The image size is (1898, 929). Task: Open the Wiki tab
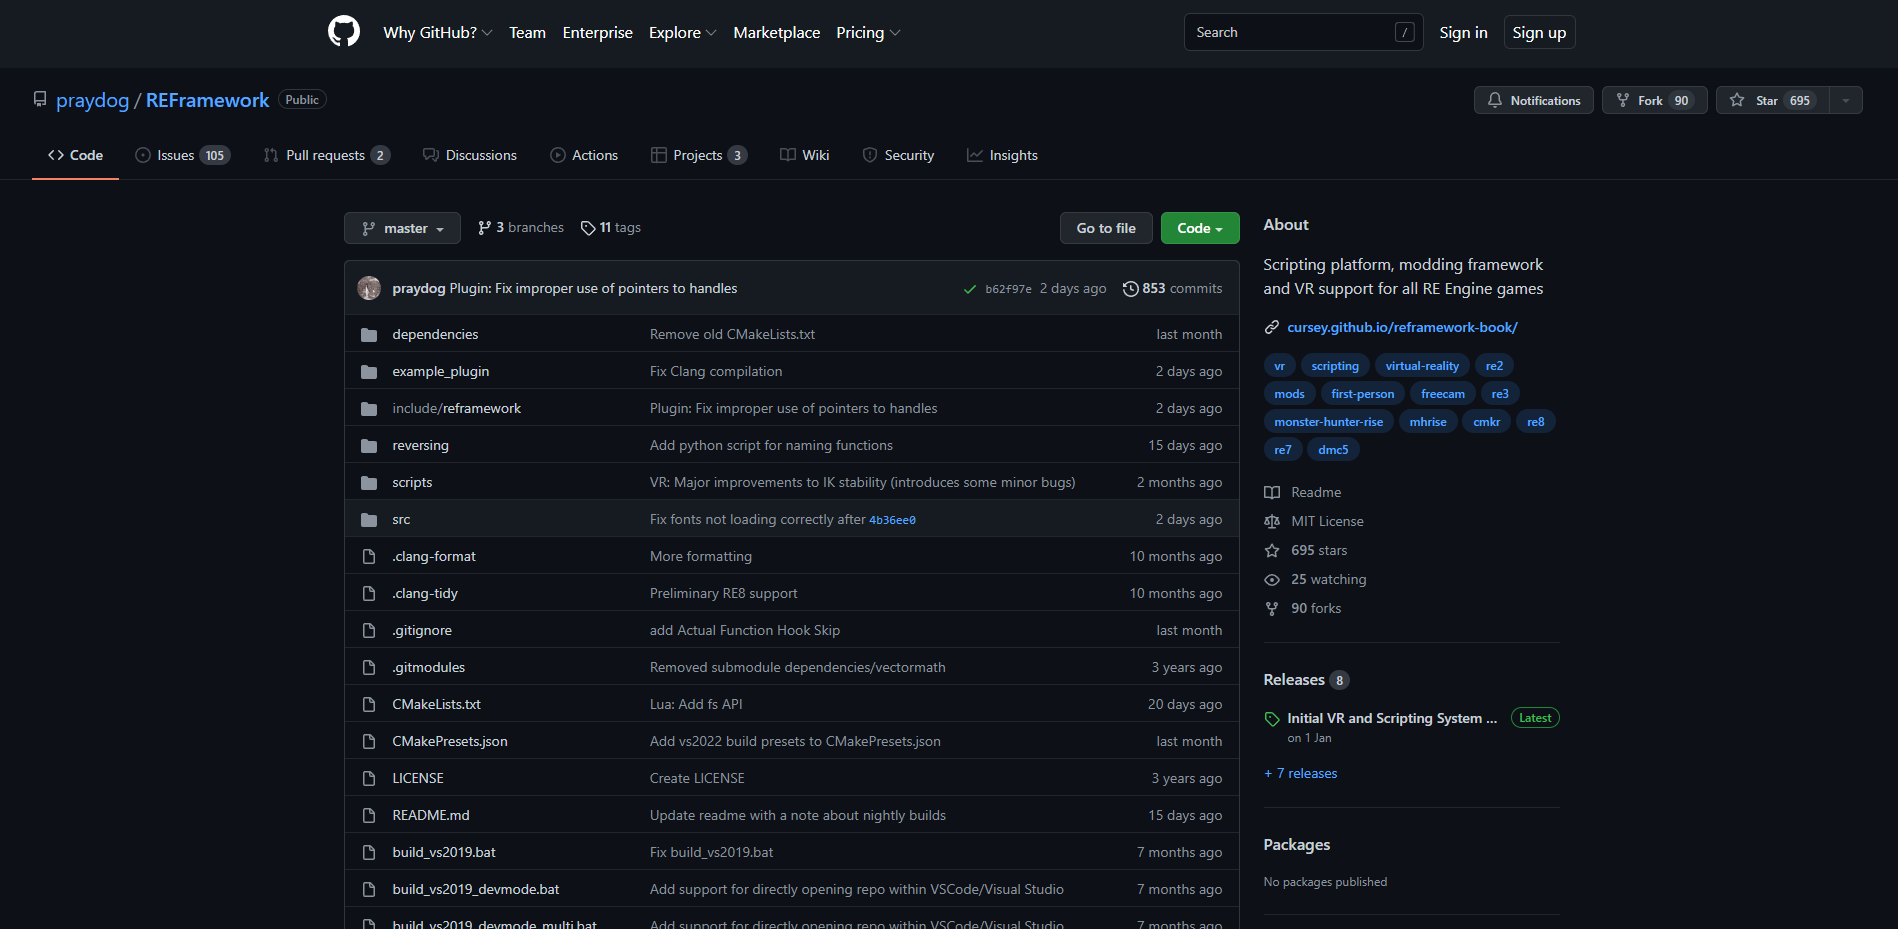805,155
